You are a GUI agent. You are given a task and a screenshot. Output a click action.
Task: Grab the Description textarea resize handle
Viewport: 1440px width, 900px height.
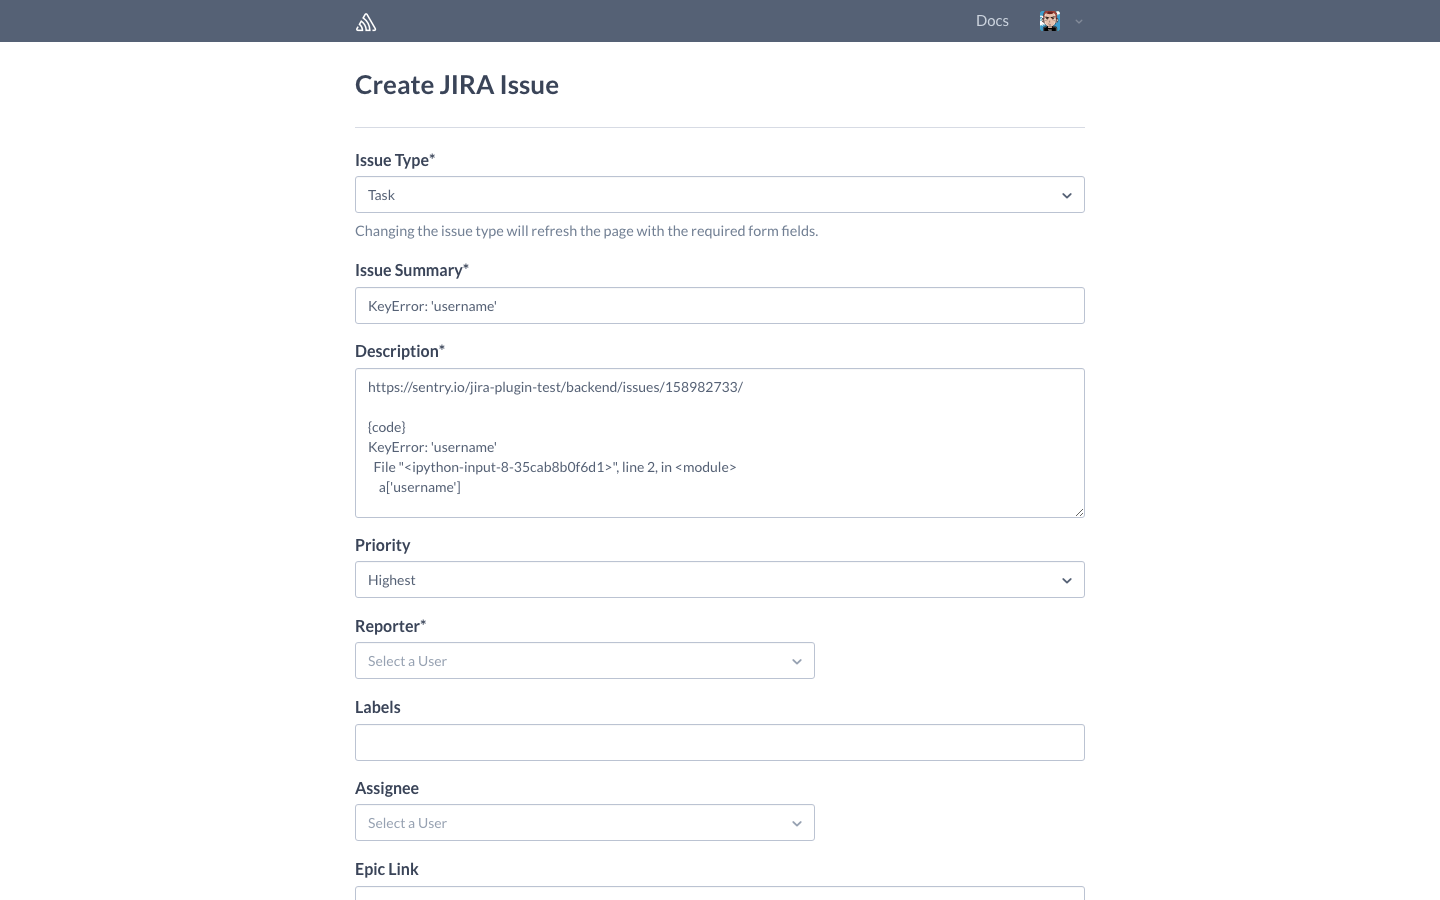coord(1079,512)
